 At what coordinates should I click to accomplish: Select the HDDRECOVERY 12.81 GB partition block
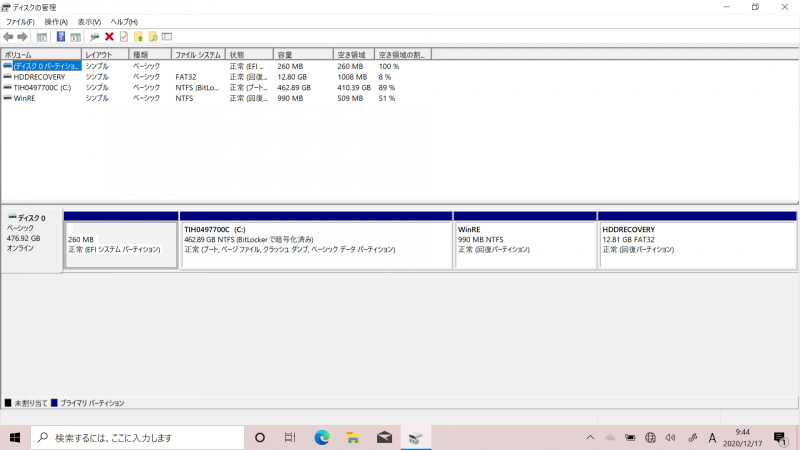click(x=697, y=240)
